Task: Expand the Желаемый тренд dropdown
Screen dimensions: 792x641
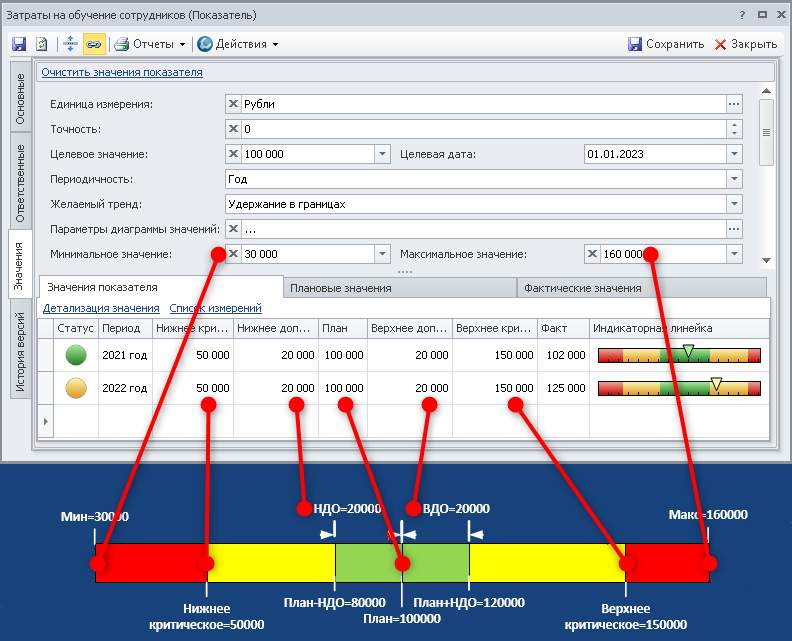Action: tap(734, 204)
